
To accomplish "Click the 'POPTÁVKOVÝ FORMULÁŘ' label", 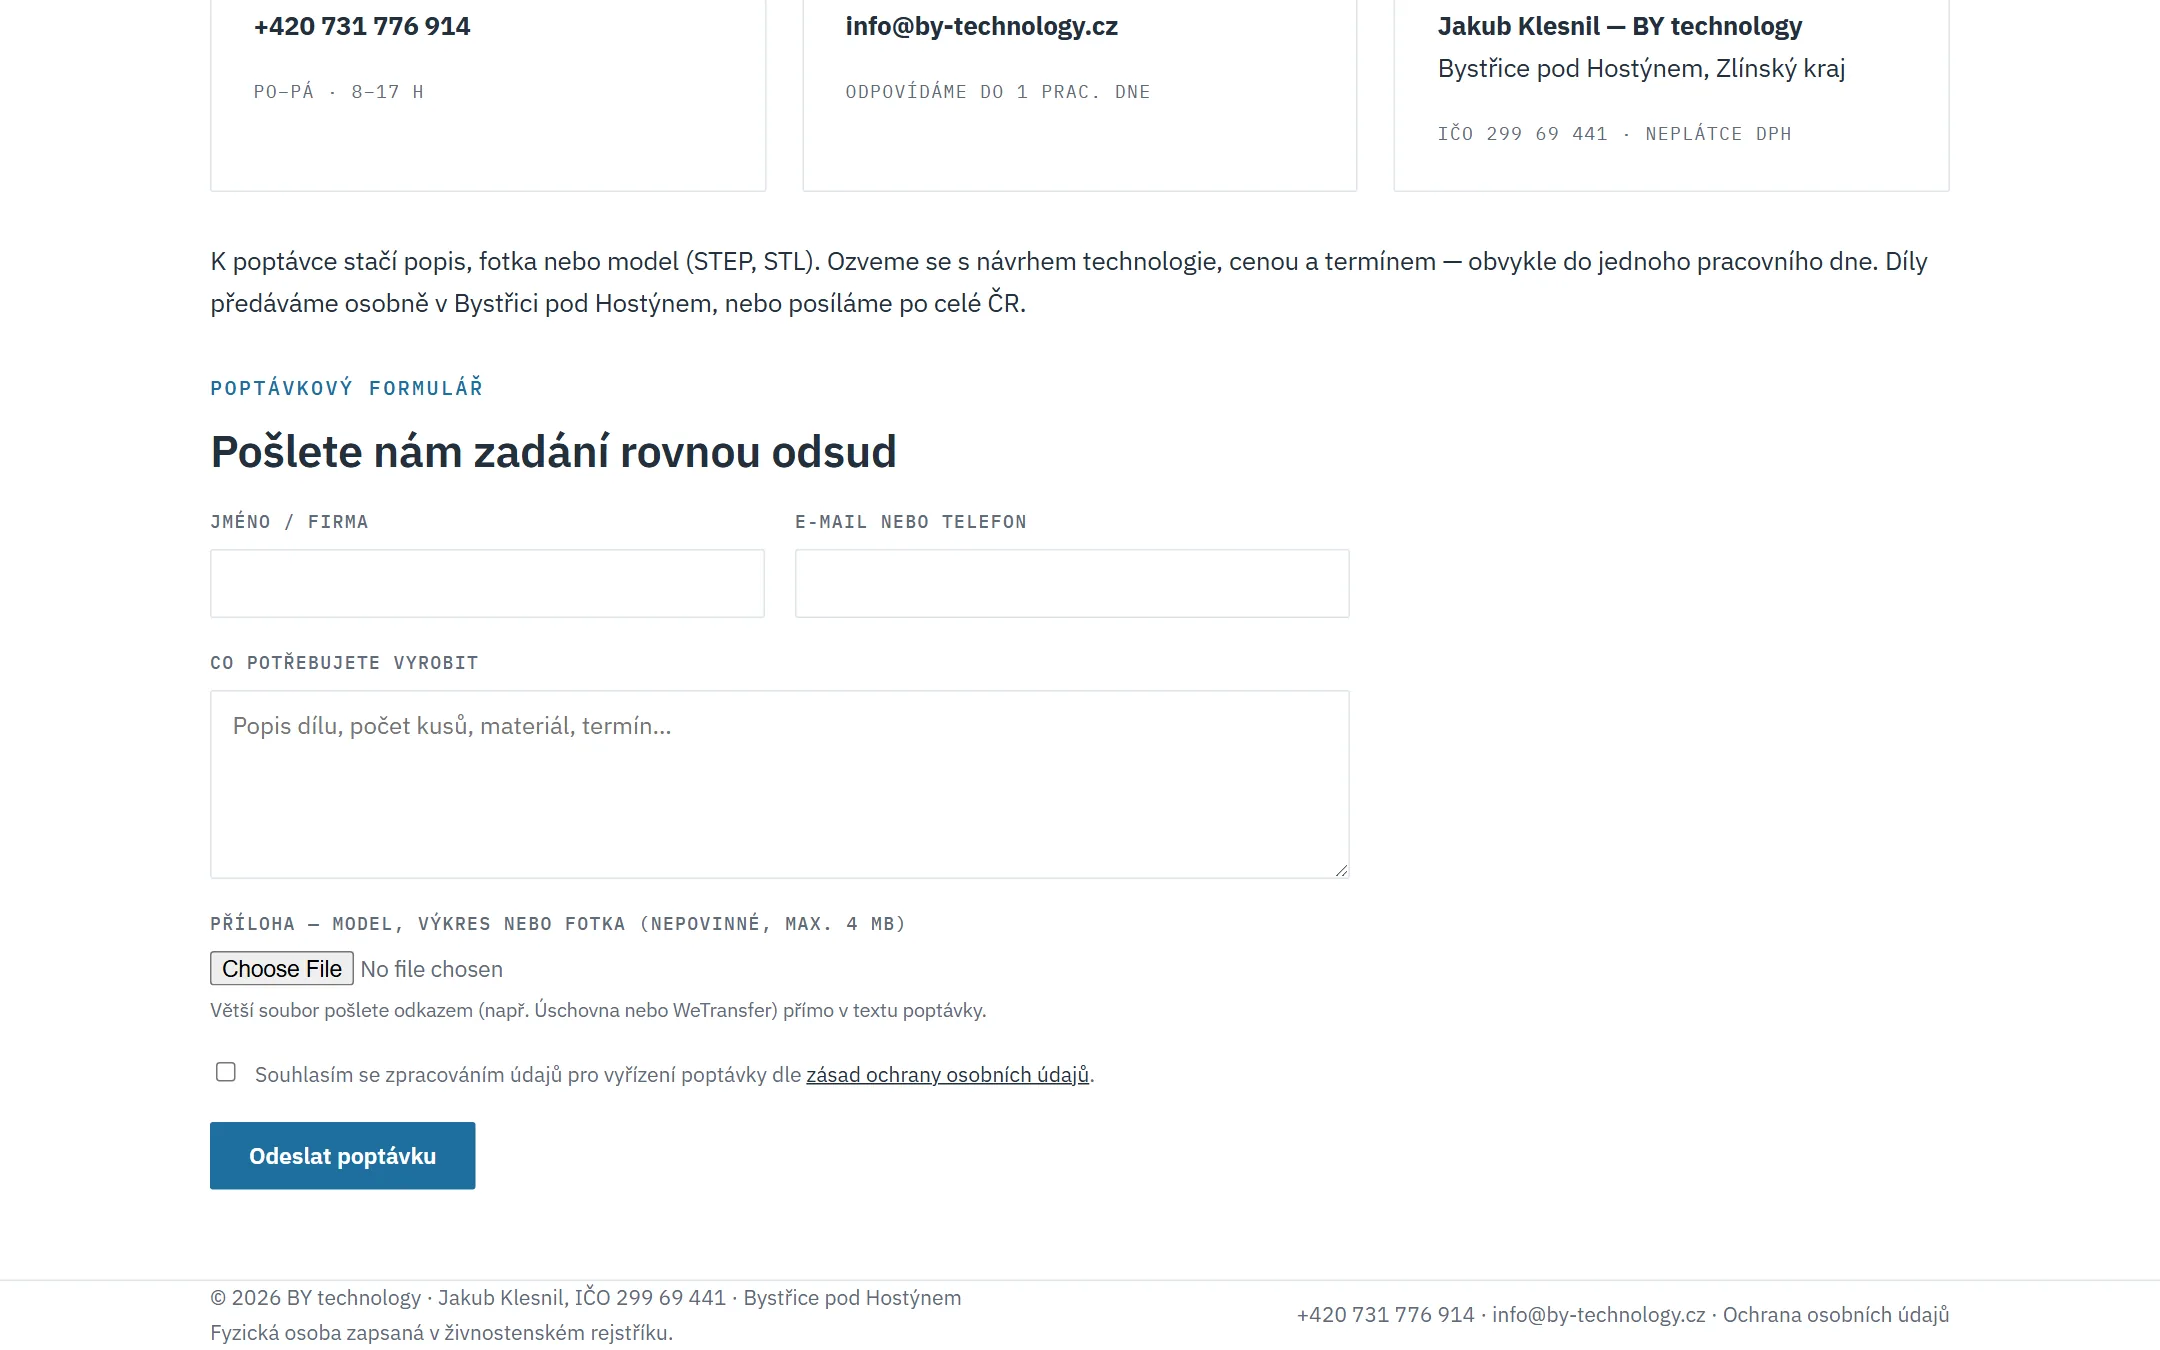I will [346, 388].
